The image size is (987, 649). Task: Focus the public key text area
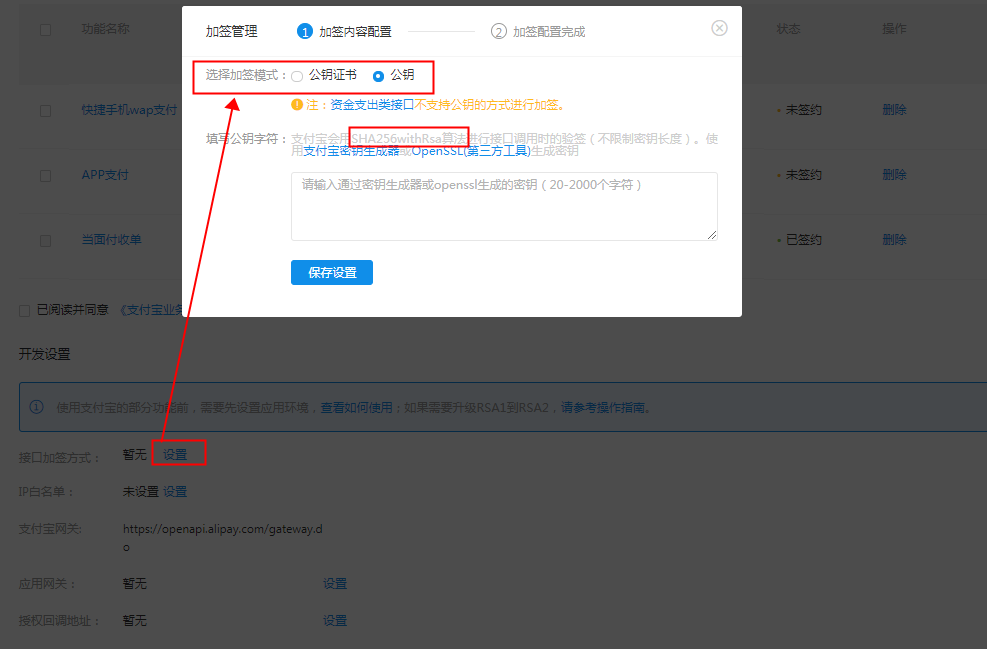[x=504, y=206]
